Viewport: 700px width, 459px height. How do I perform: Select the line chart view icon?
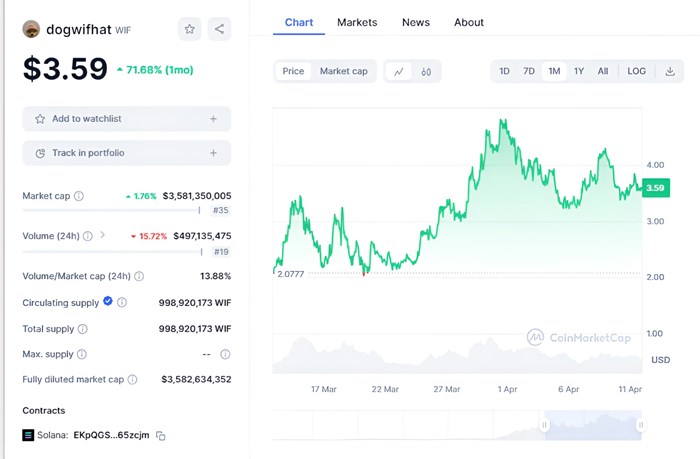[399, 71]
